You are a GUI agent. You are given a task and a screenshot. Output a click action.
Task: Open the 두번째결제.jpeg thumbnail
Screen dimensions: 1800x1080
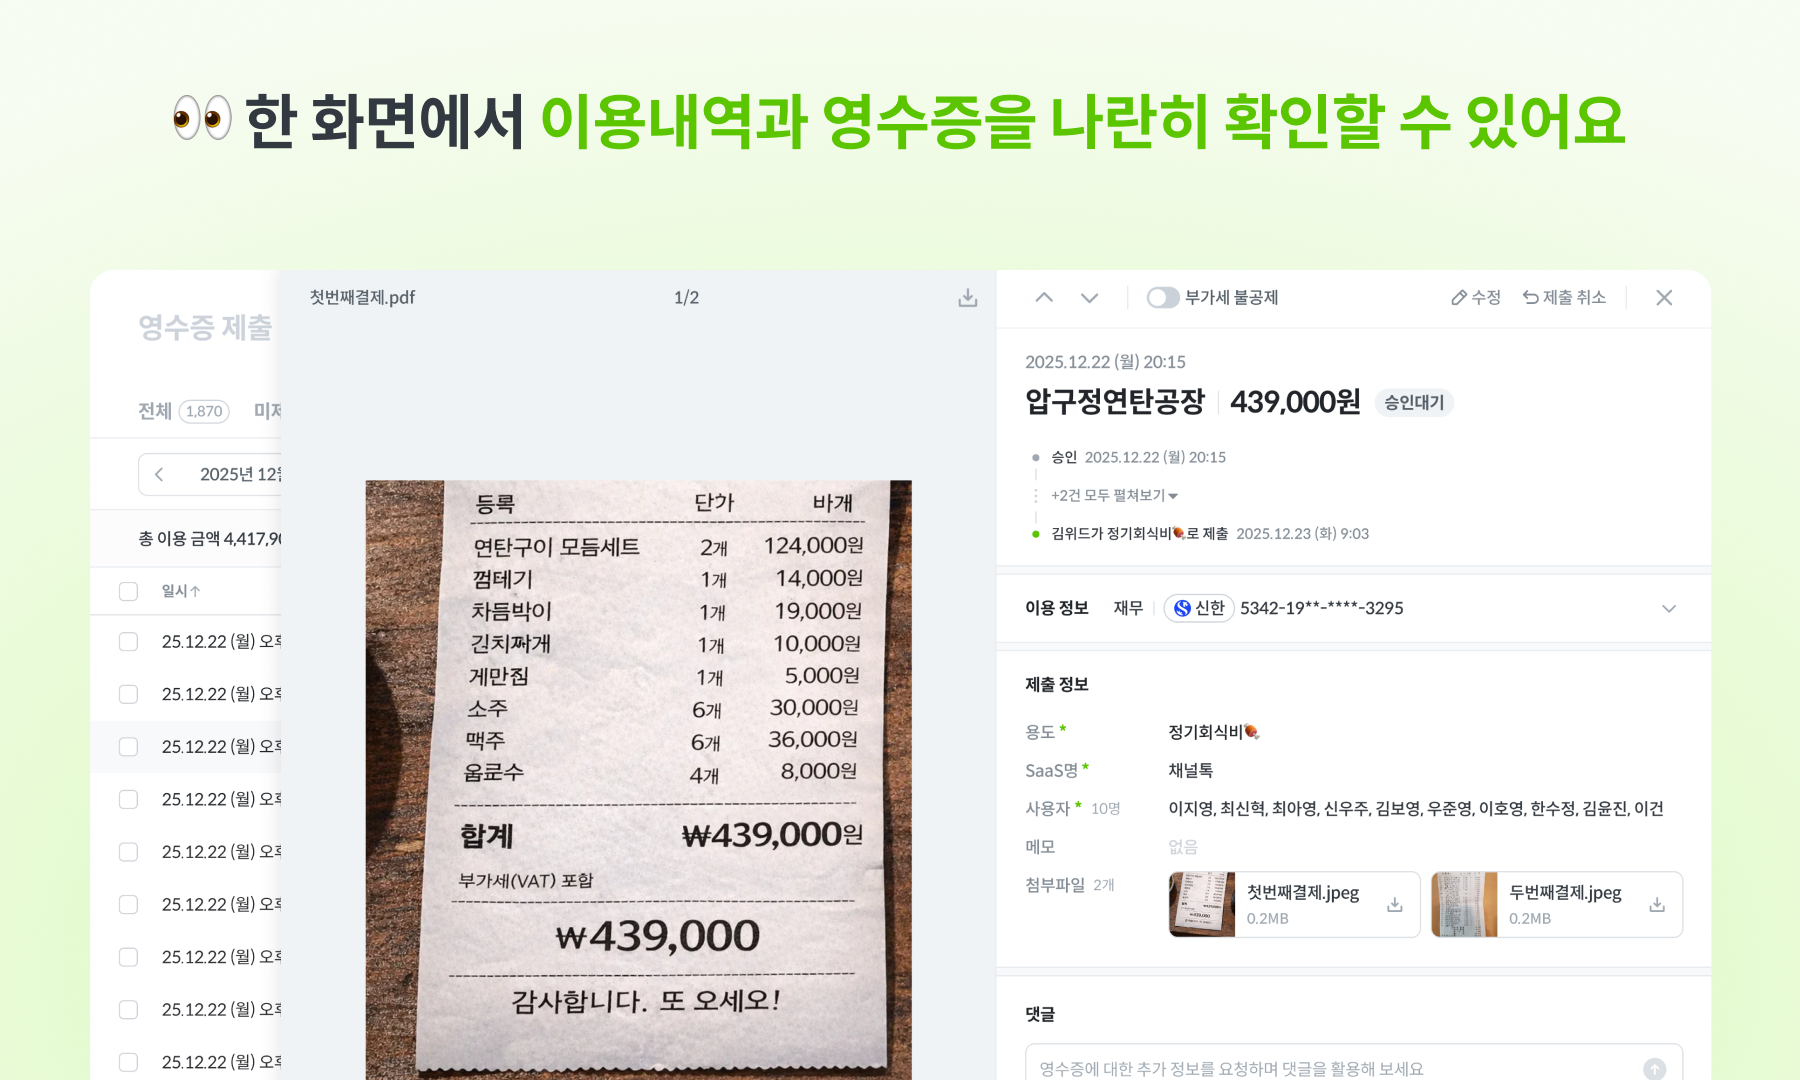1464,904
